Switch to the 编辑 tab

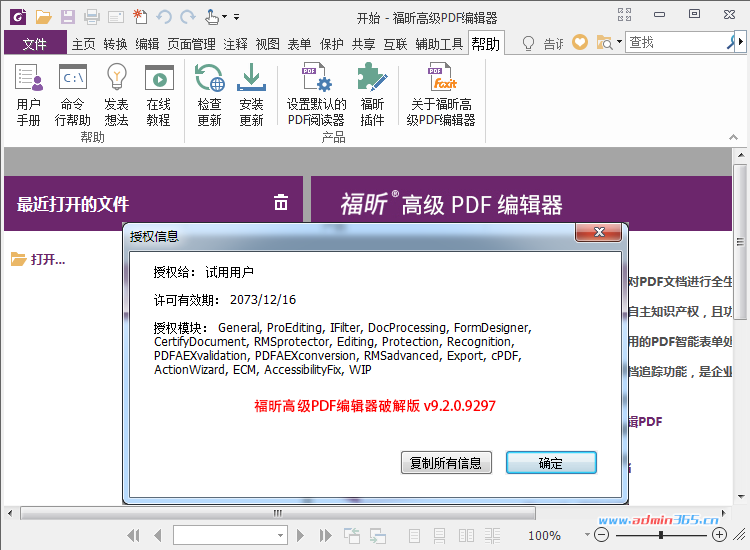147,44
